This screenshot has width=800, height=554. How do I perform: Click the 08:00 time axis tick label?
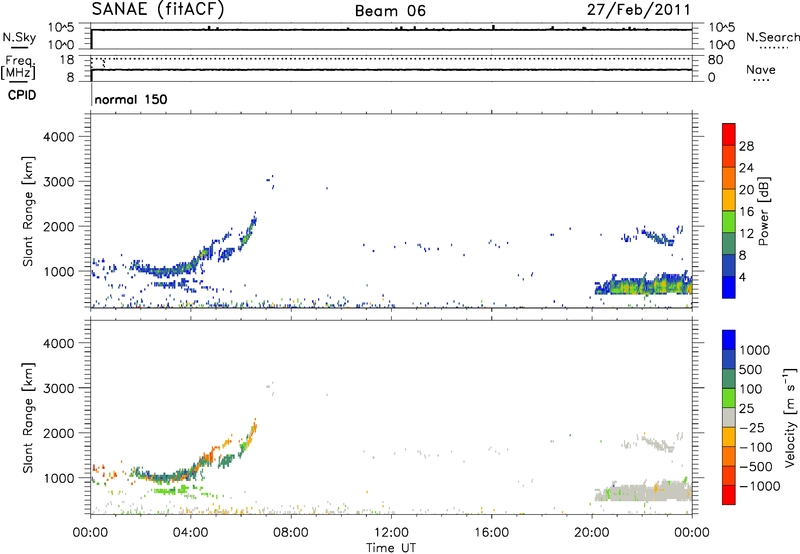click(290, 533)
